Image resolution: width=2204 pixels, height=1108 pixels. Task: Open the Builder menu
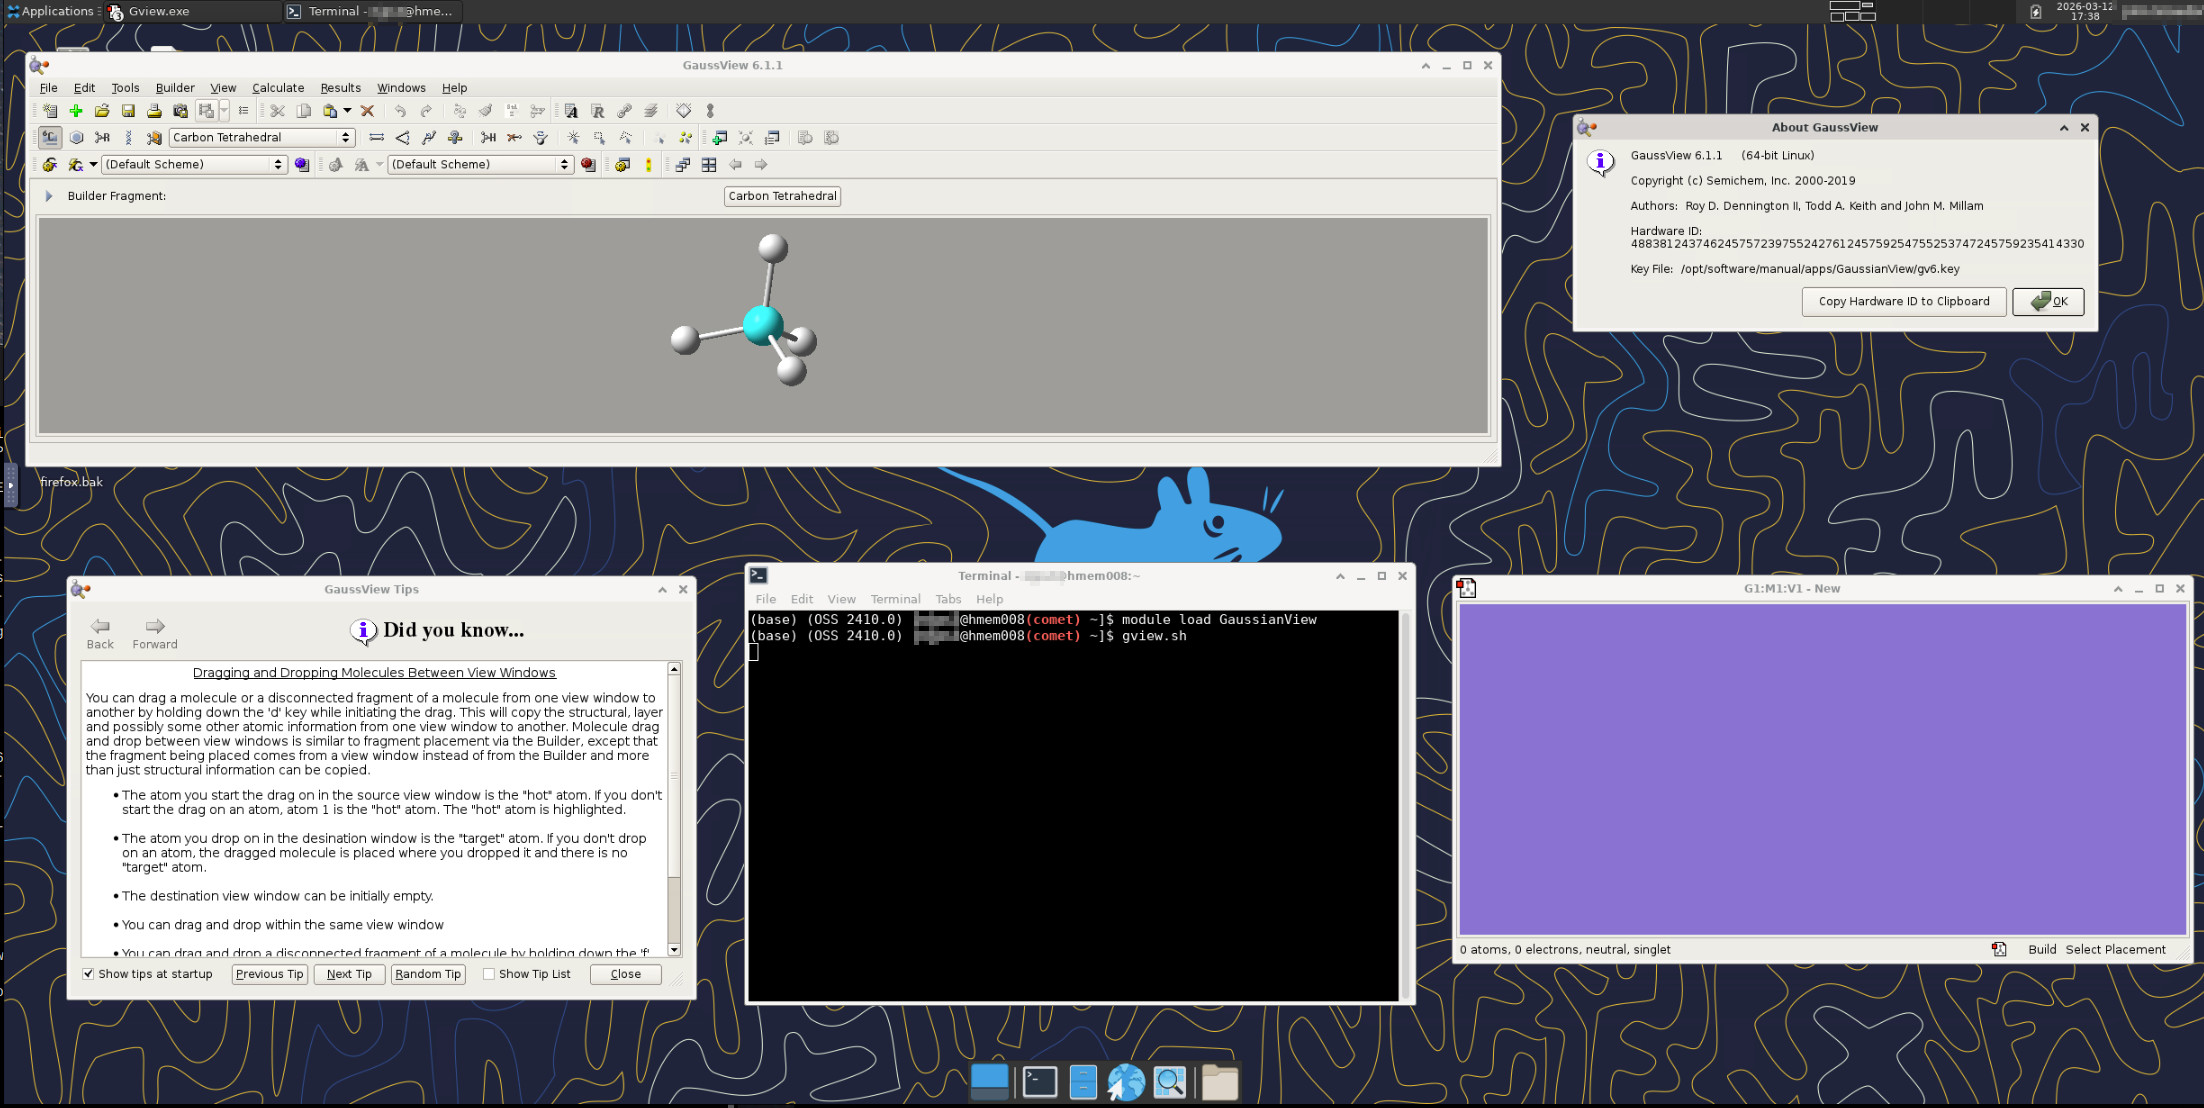[175, 88]
